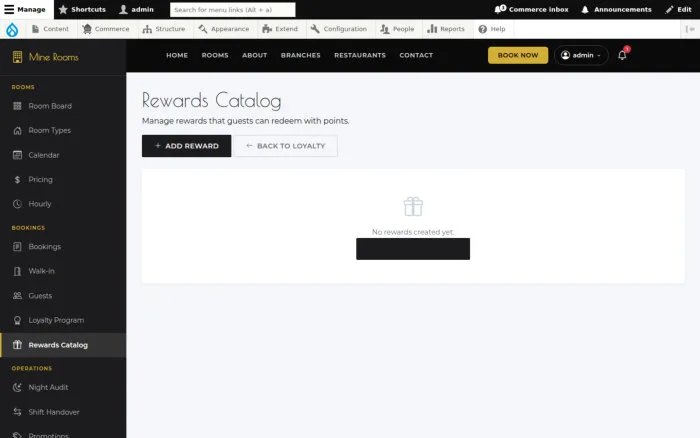Open Room Board in sidebar
The image size is (700, 438).
(63, 106)
